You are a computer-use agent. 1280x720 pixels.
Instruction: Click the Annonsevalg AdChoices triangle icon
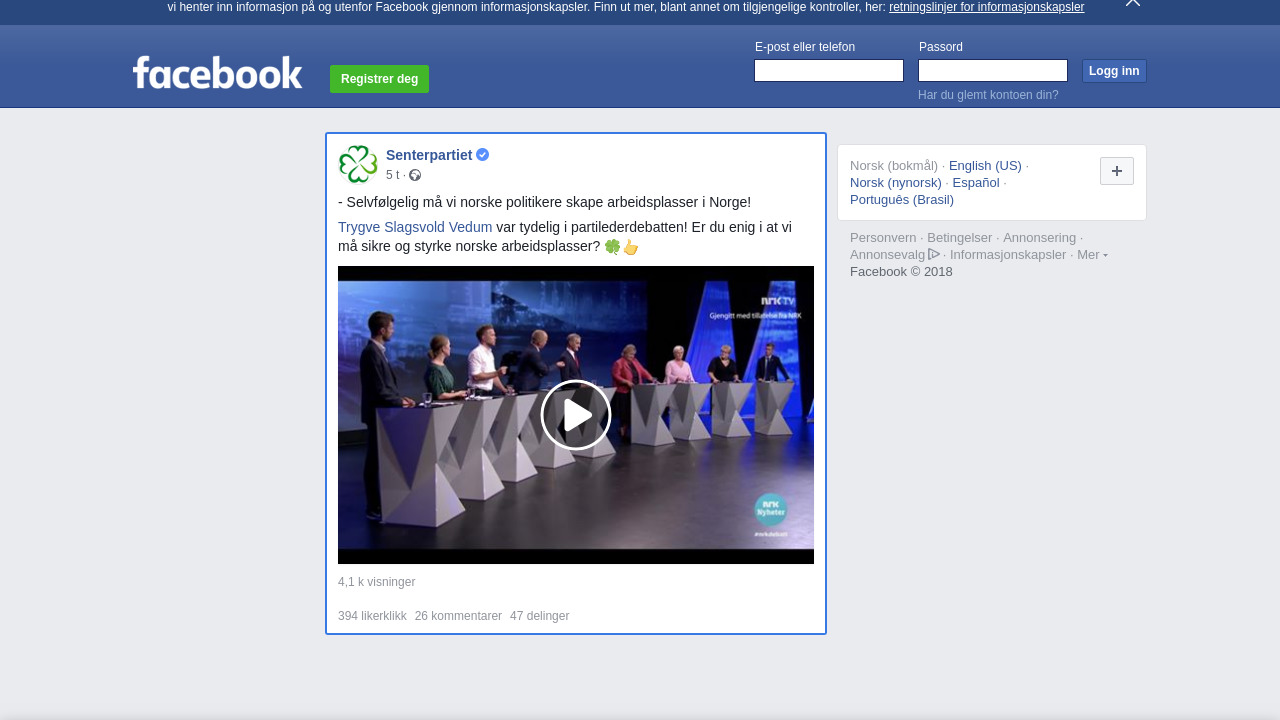pyautogui.click(x=934, y=254)
